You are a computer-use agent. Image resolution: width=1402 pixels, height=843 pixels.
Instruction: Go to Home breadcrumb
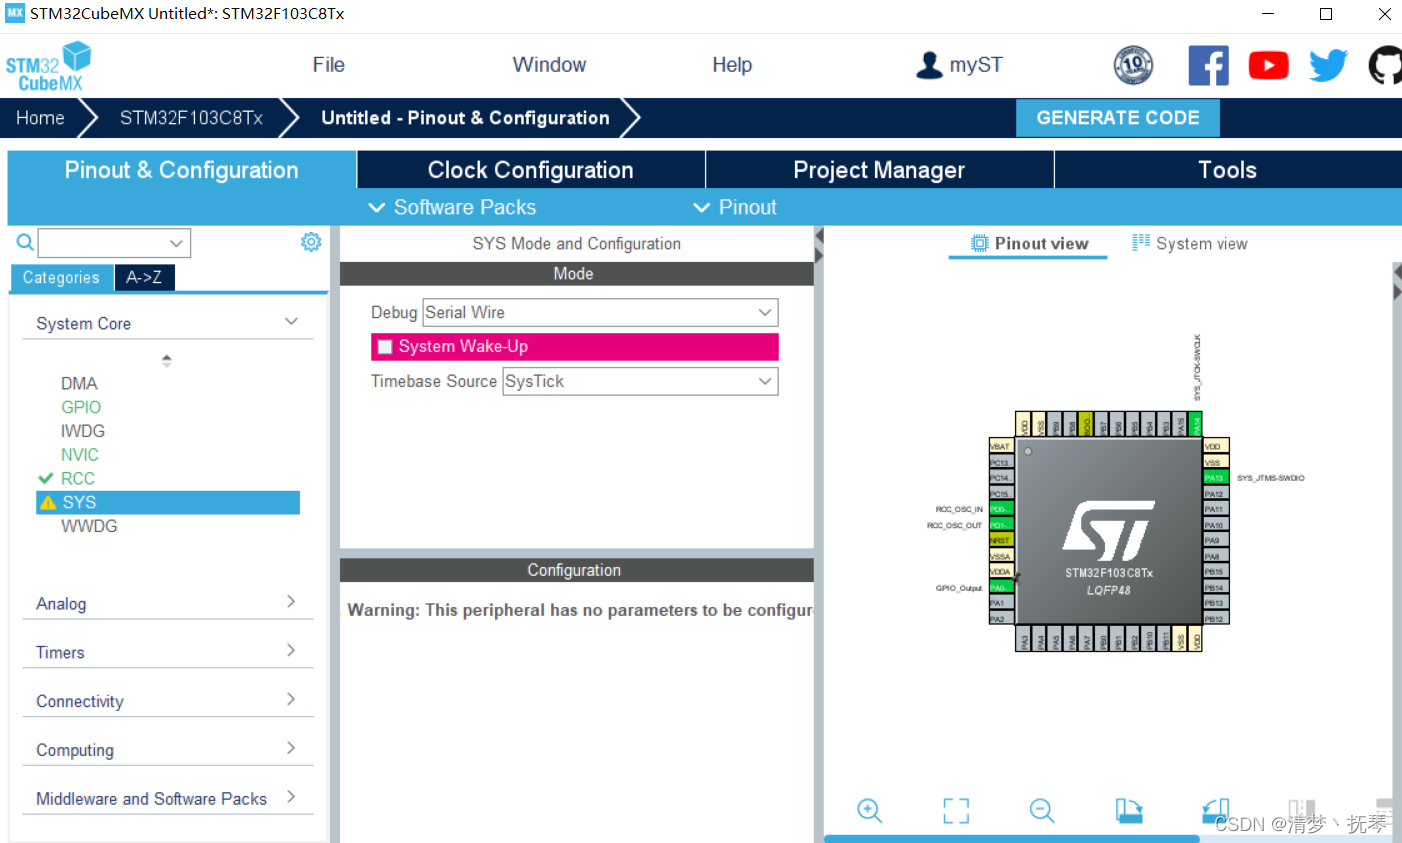(40, 118)
